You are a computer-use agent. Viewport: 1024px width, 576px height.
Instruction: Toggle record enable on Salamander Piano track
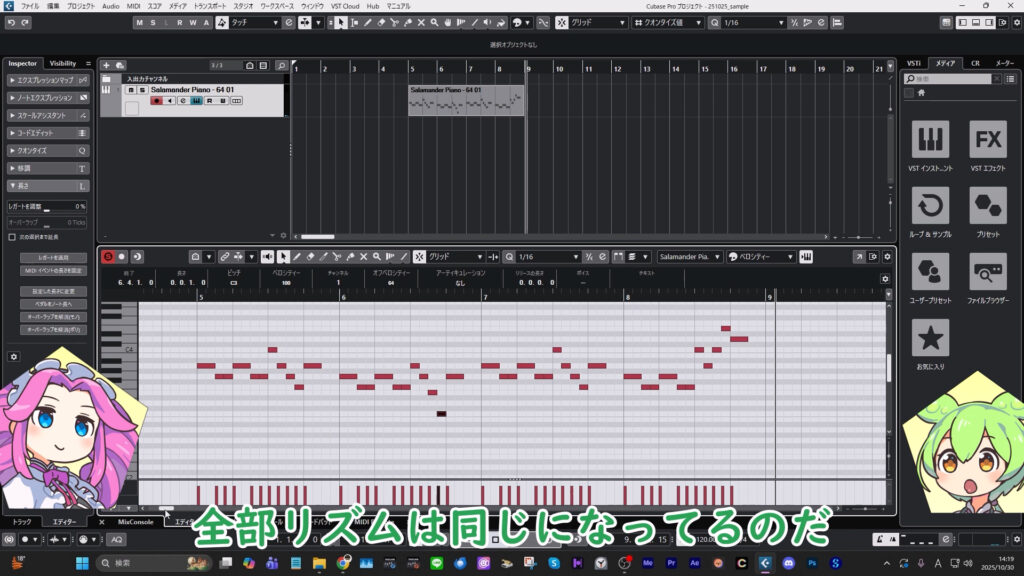pyautogui.click(x=156, y=100)
